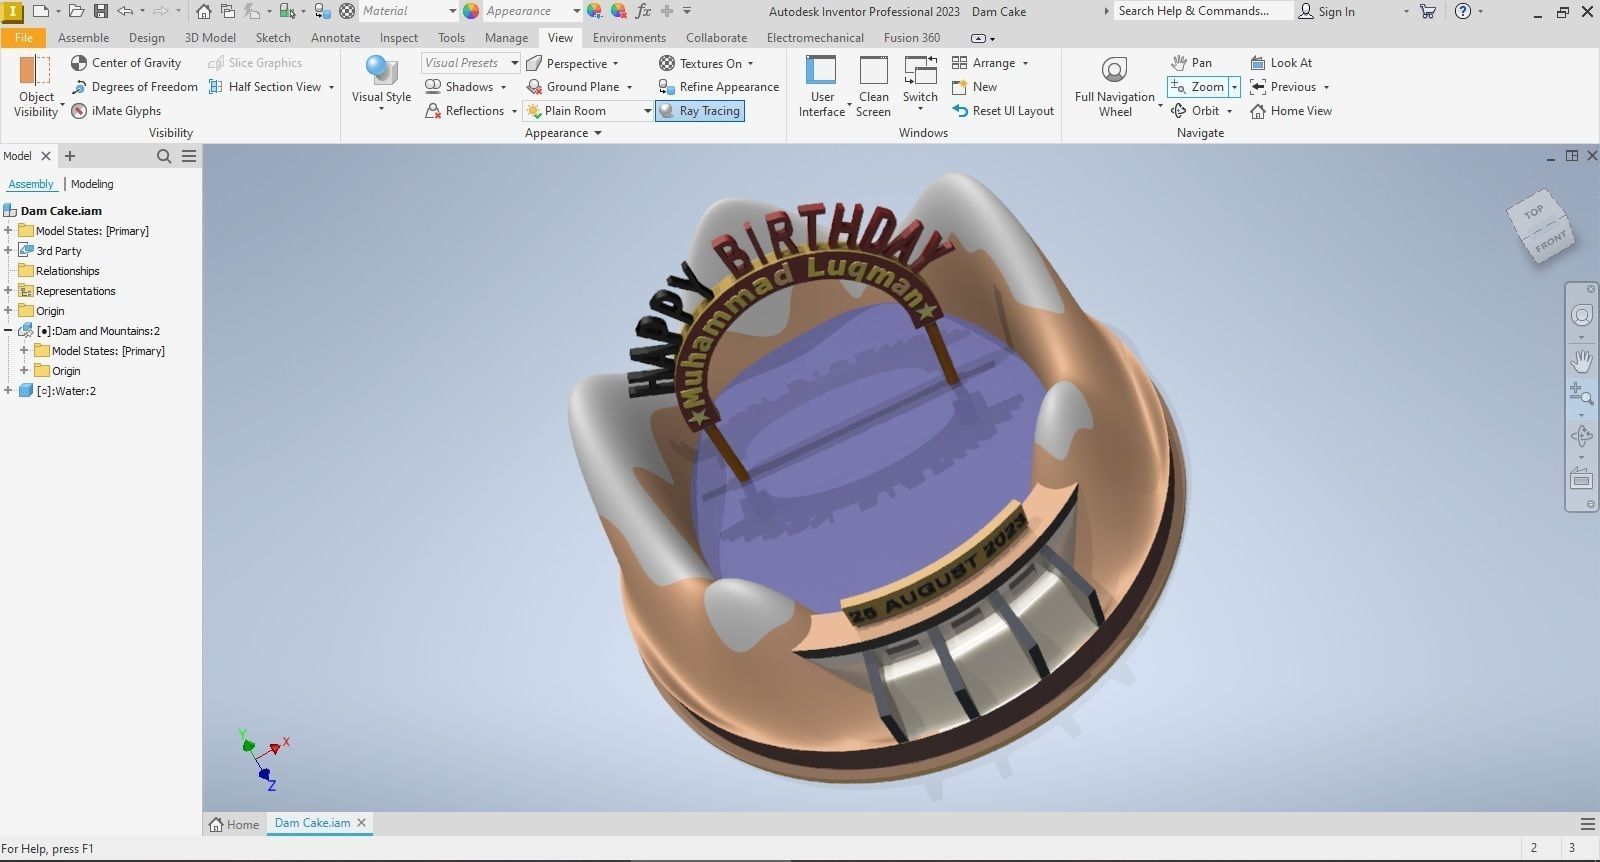The height and width of the screenshot is (862, 1600).
Task: Click the Sign In button
Action: 1326,11
